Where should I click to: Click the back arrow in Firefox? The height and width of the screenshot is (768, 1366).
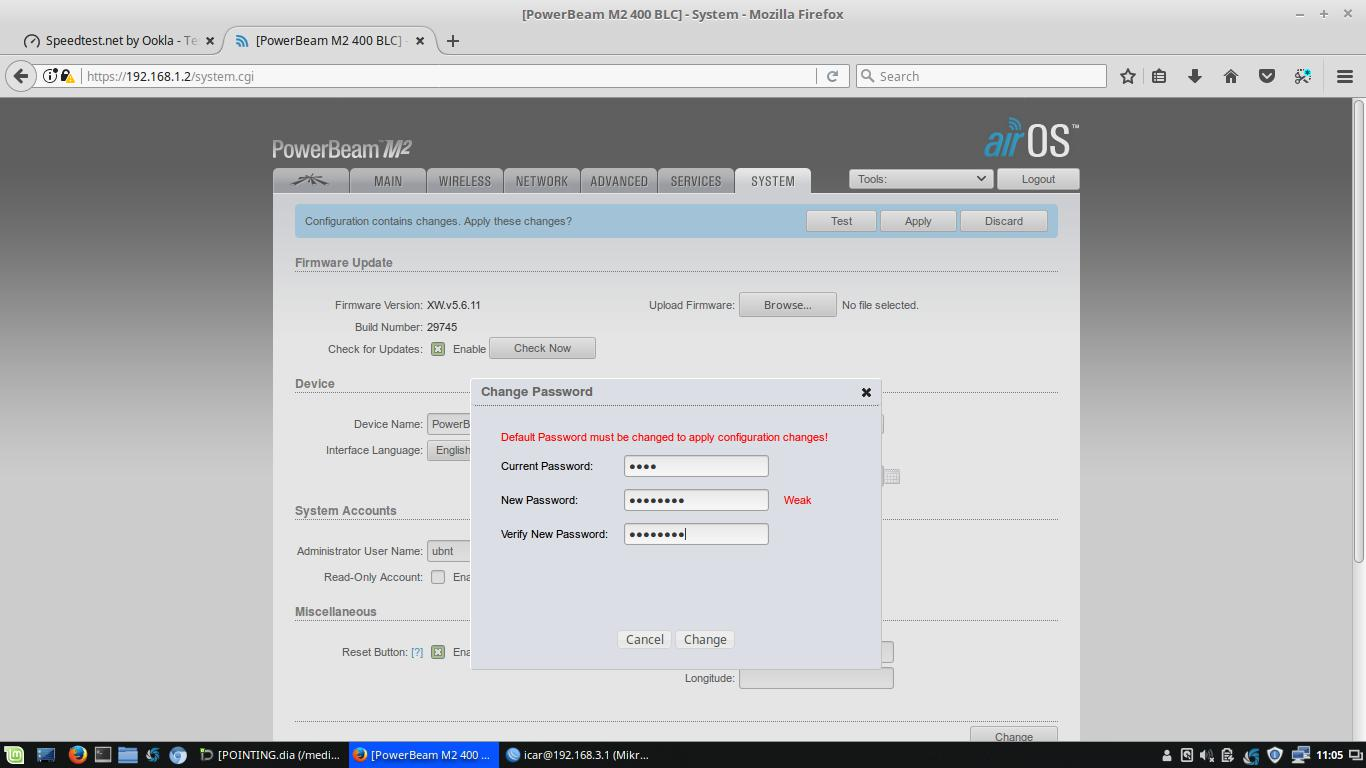click(x=21, y=76)
